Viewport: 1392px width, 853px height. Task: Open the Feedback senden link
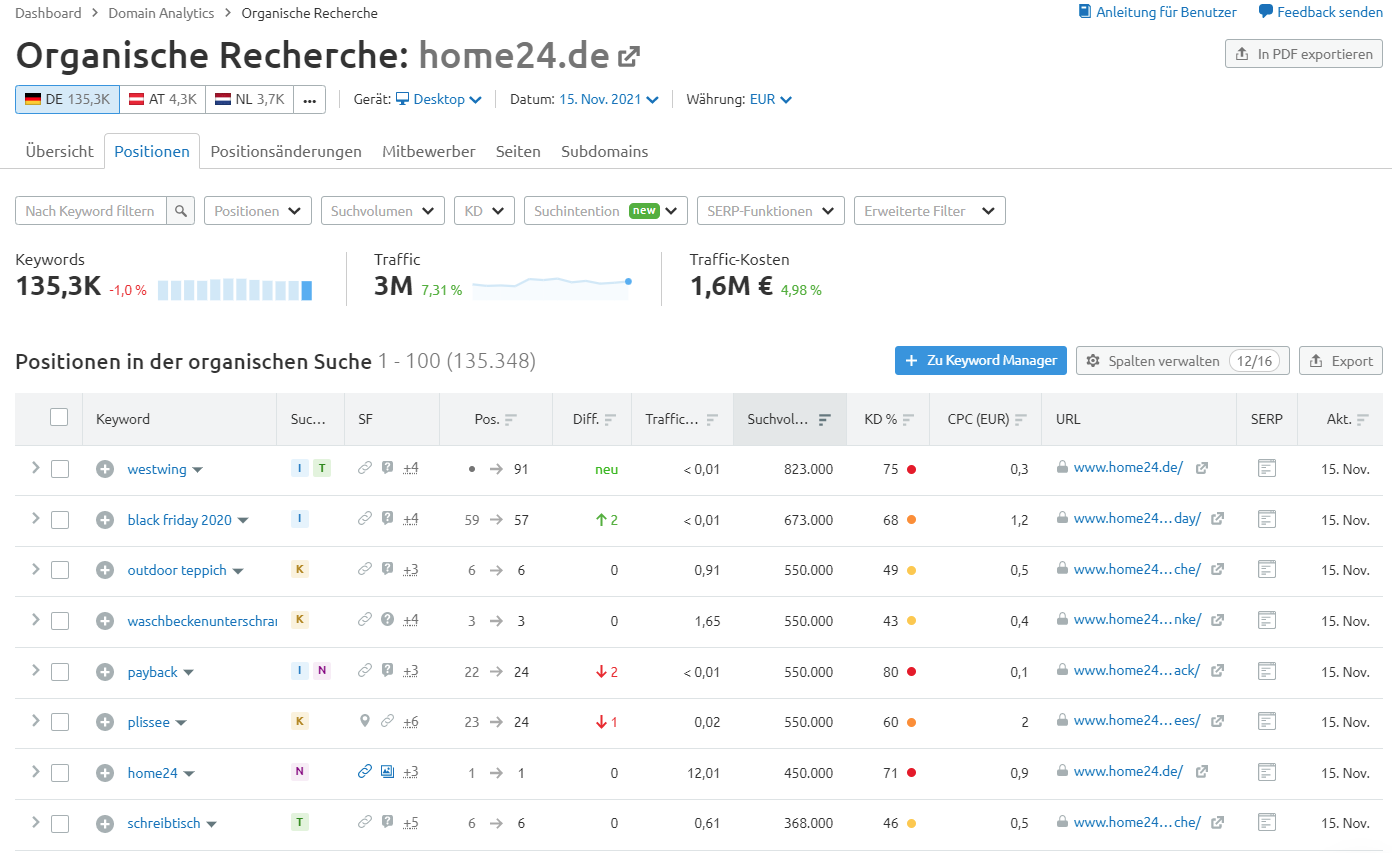(x=1320, y=12)
